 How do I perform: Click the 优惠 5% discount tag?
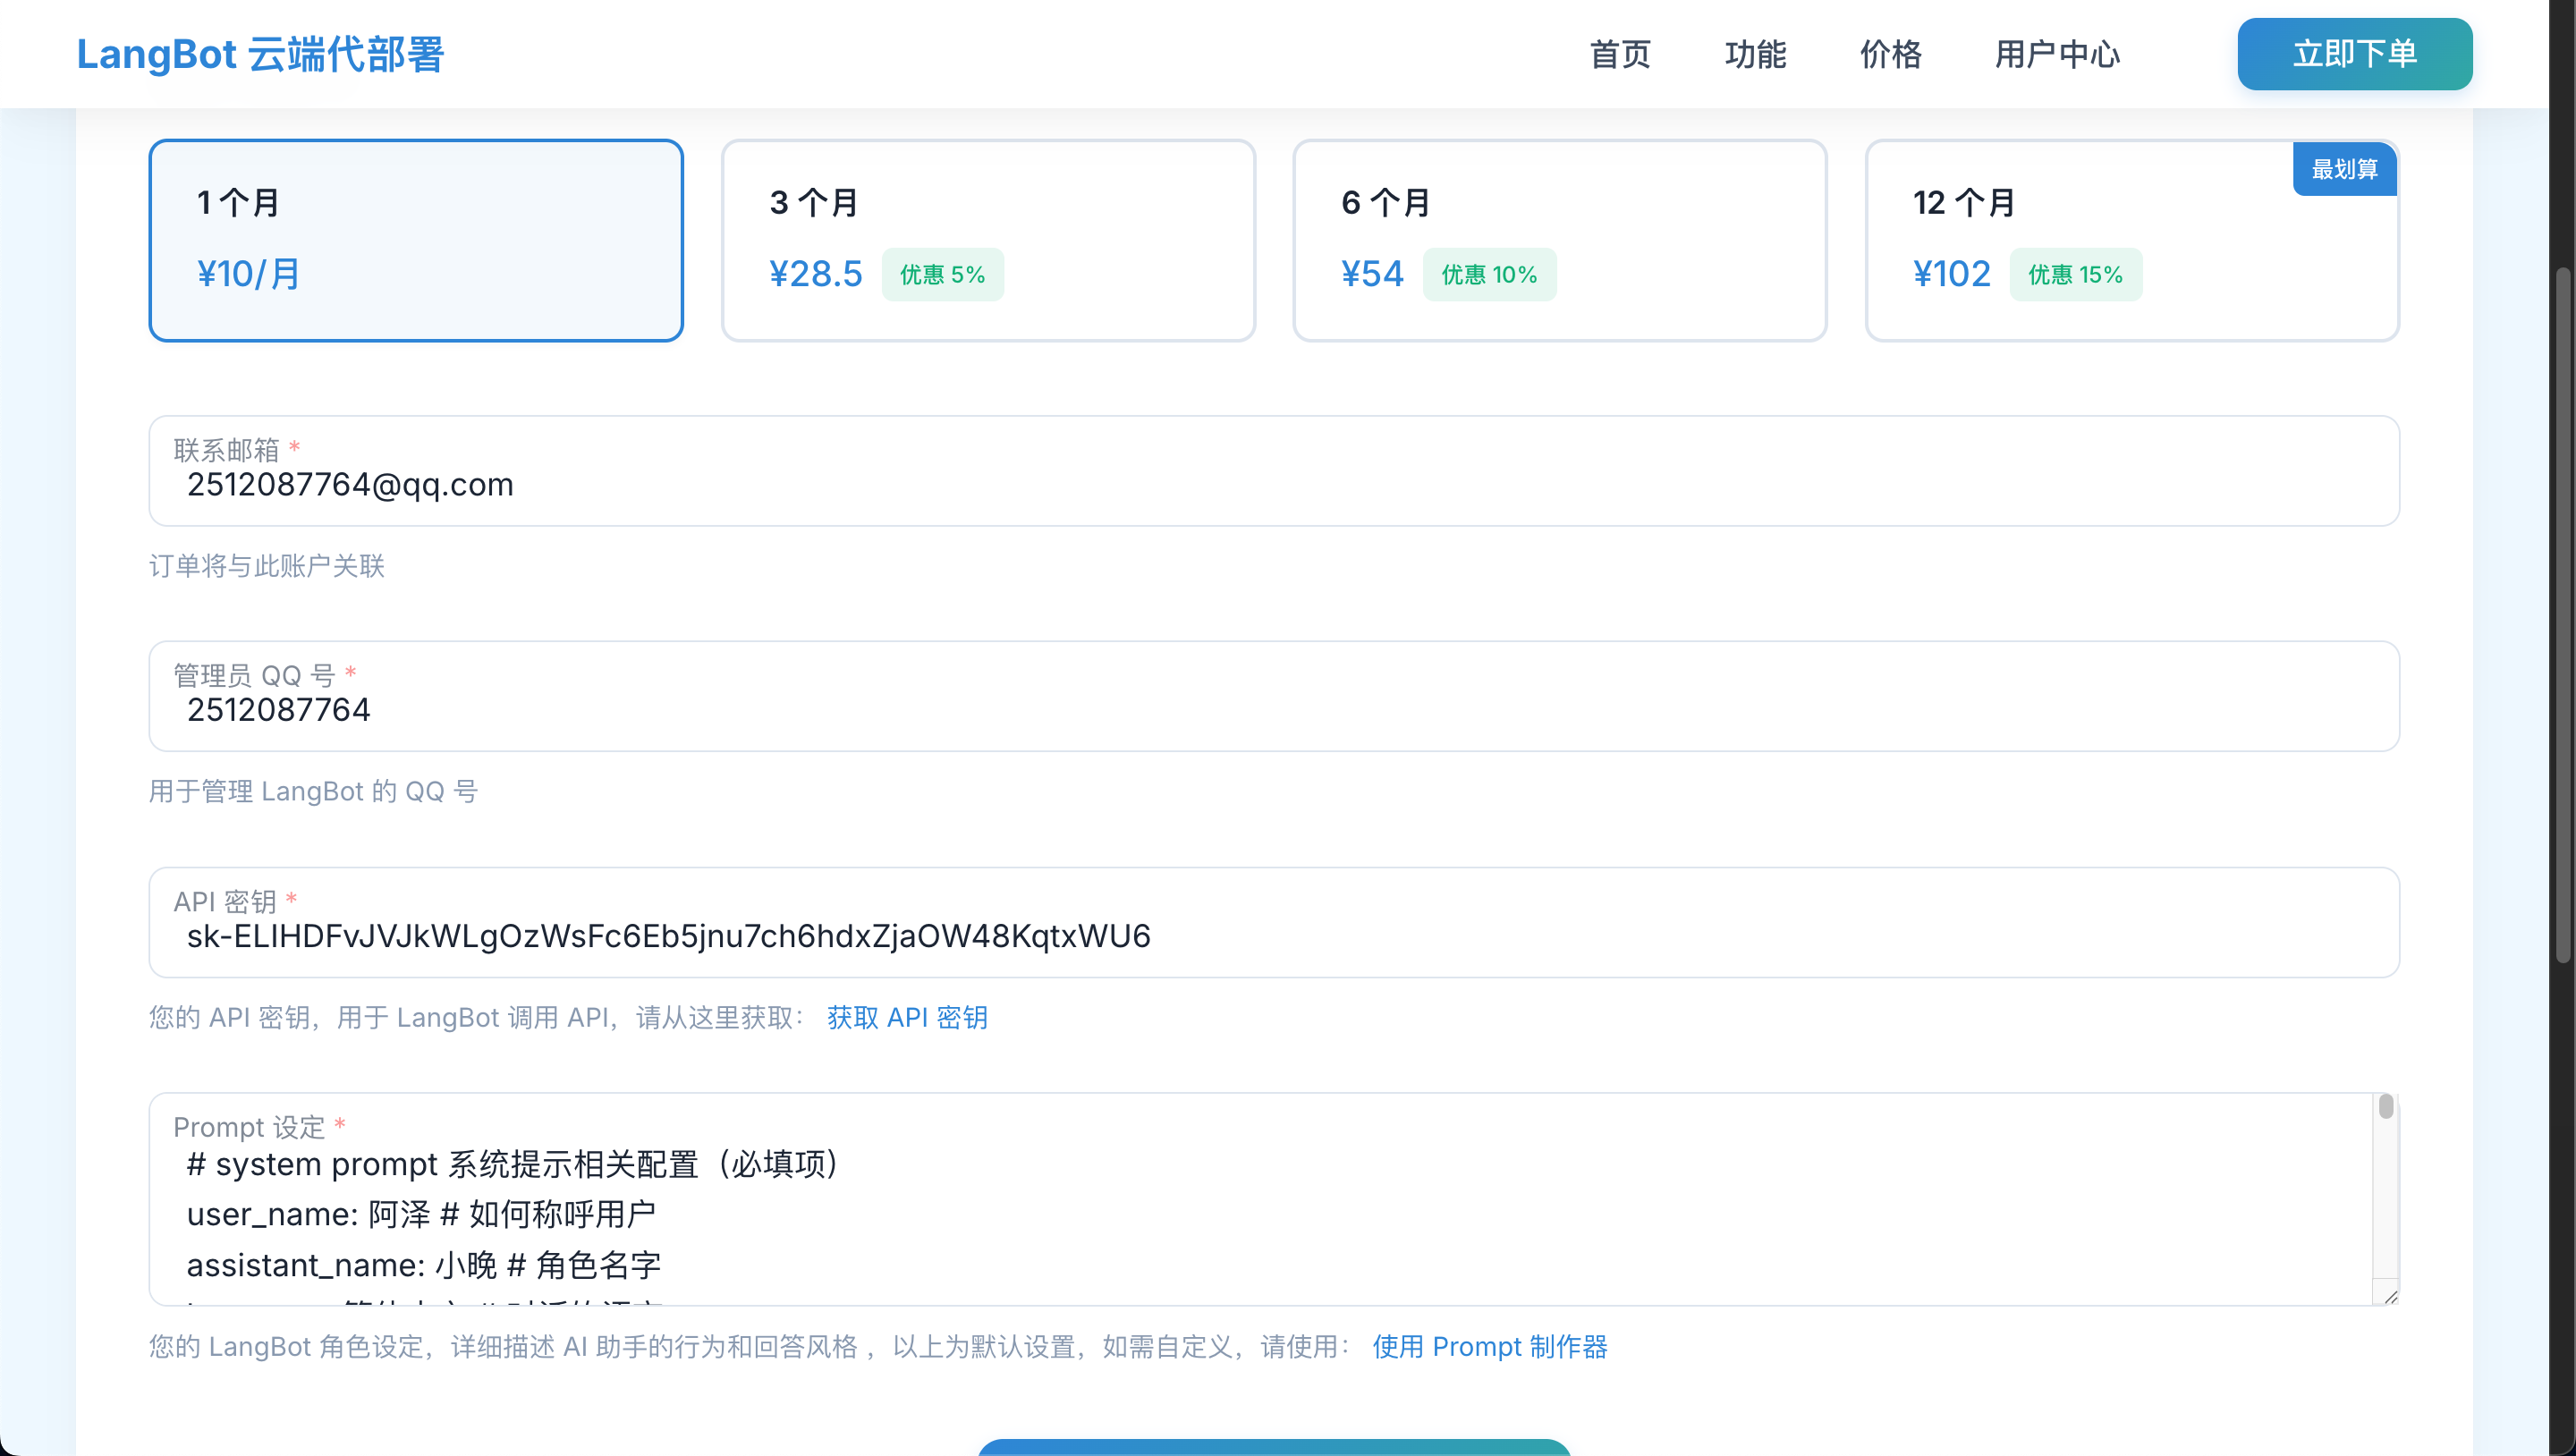pyautogui.click(x=942, y=274)
